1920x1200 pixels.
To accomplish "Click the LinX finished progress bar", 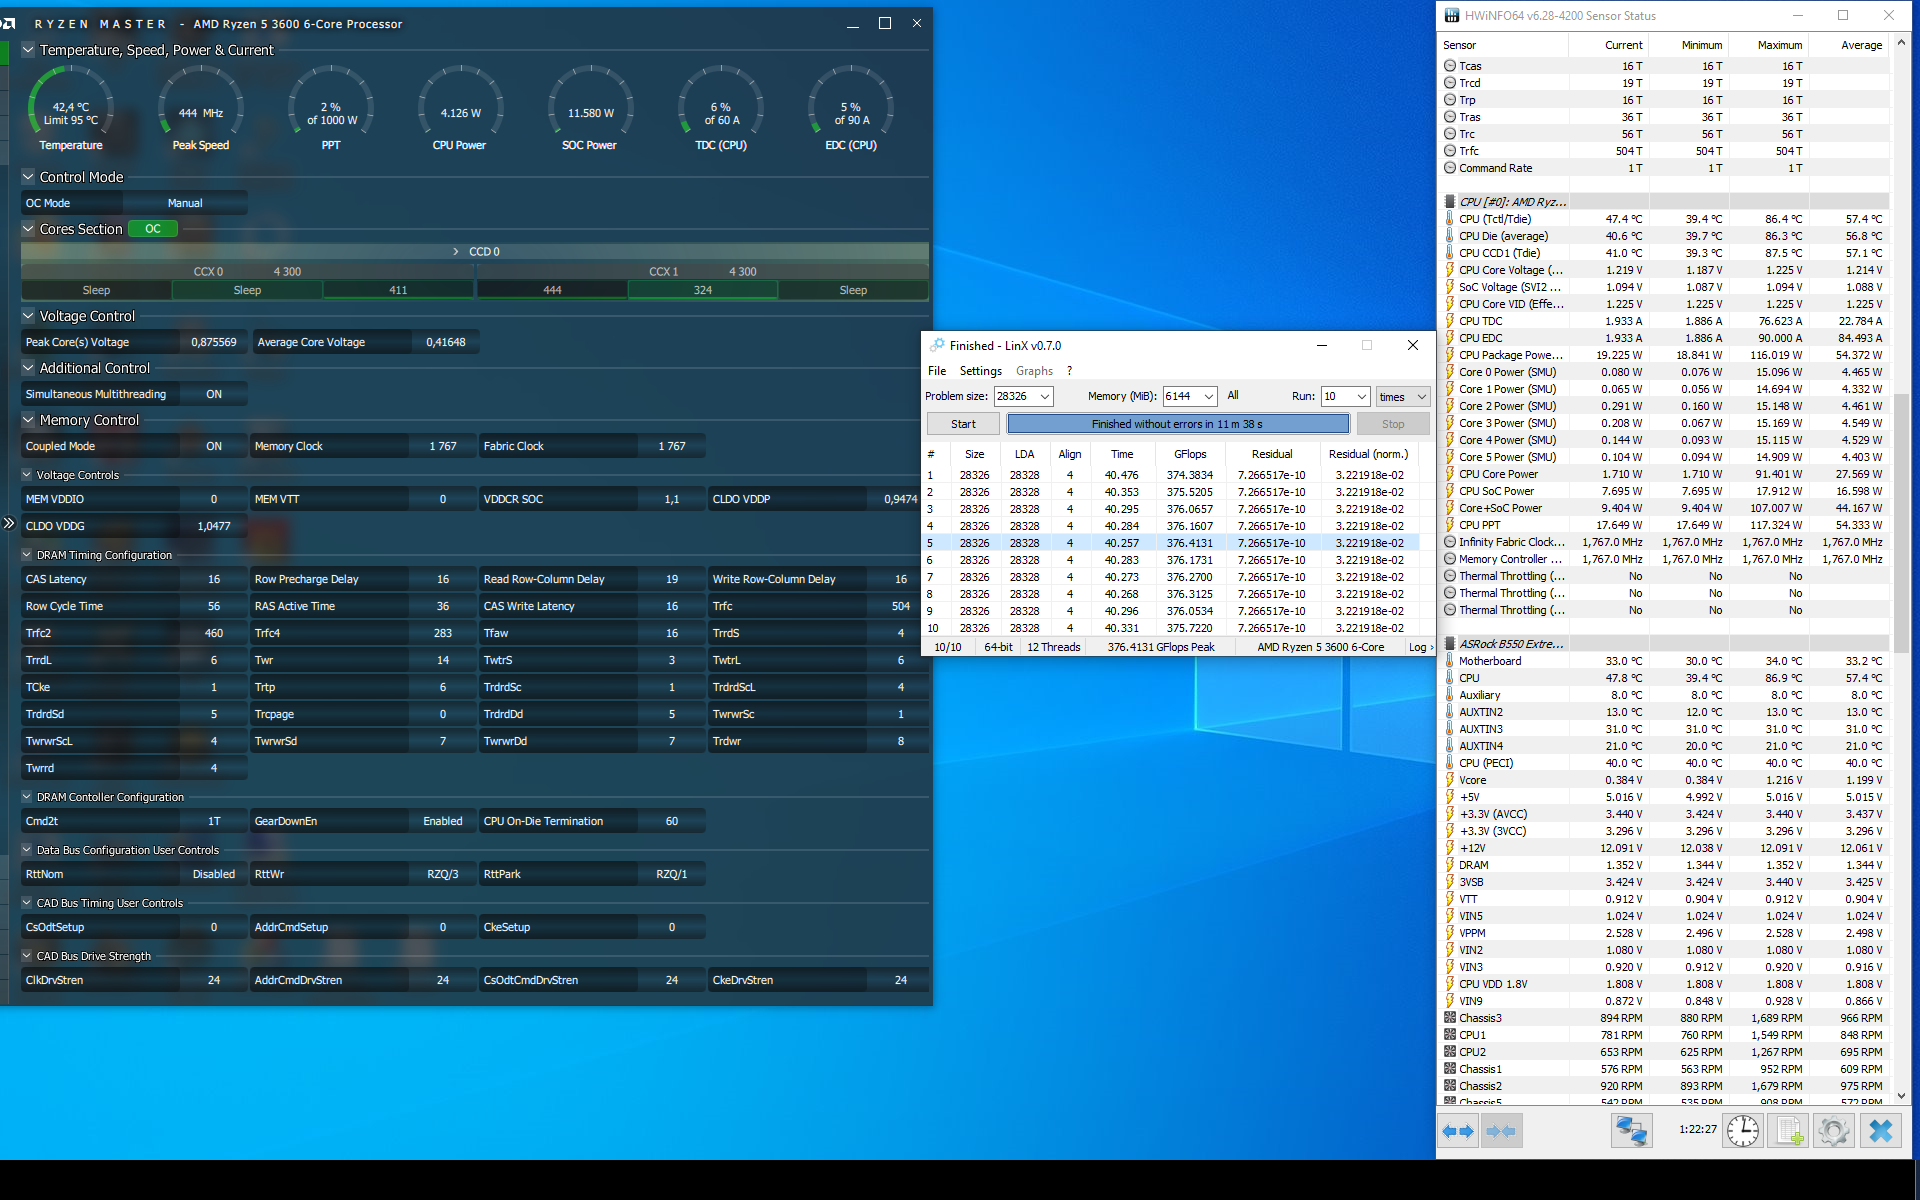I will click(1177, 424).
